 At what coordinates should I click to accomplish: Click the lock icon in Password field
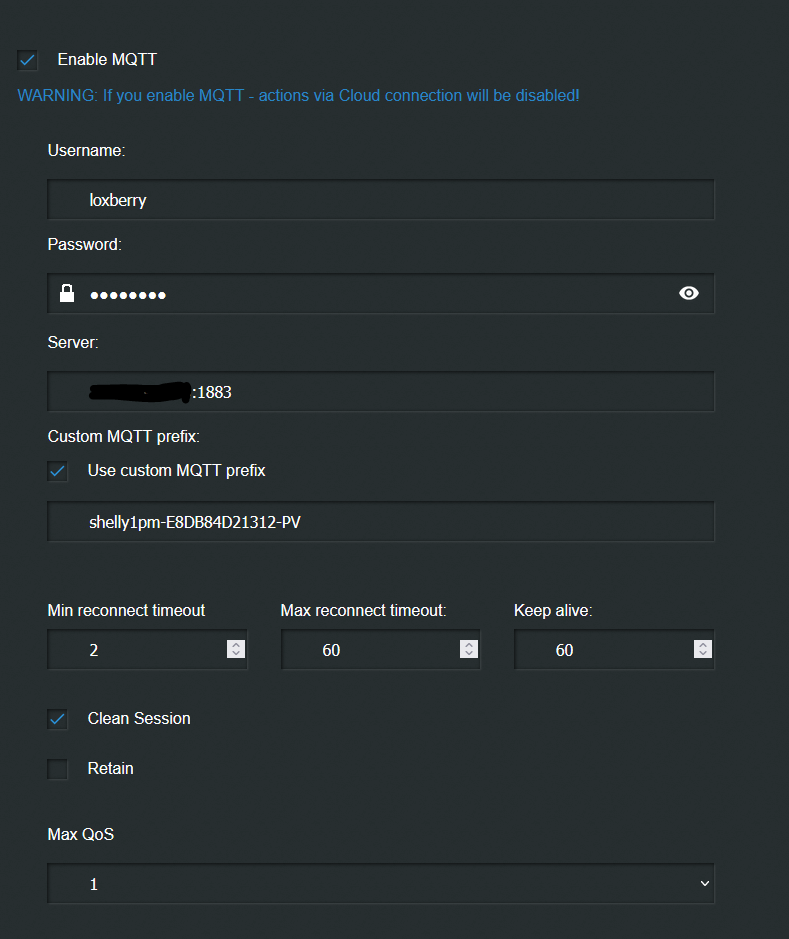click(x=67, y=293)
